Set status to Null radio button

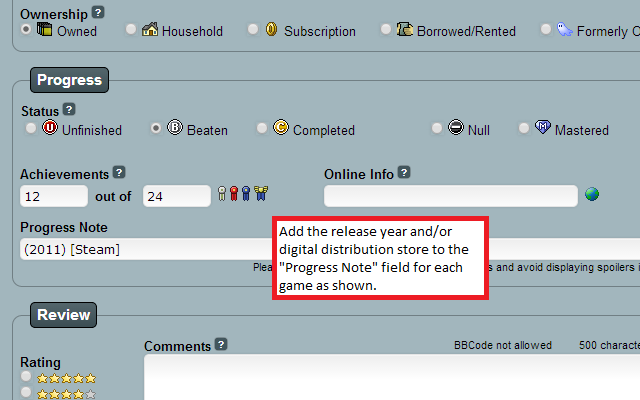click(437, 128)
